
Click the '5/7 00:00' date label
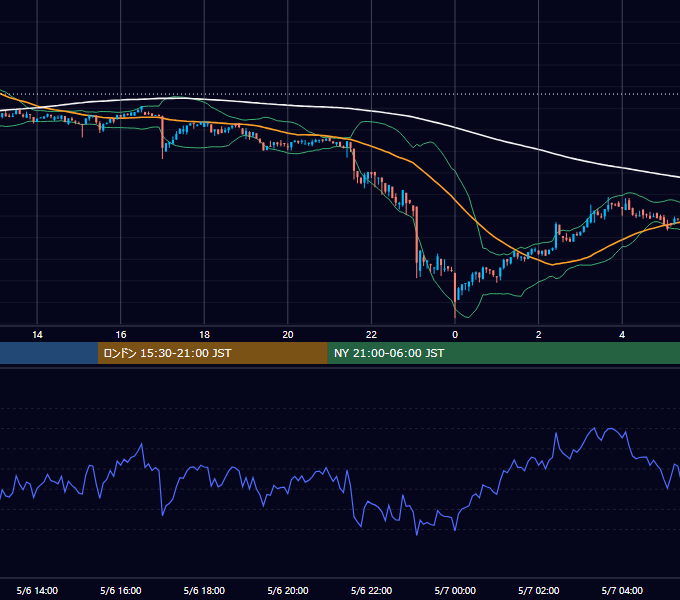point(455,590)
